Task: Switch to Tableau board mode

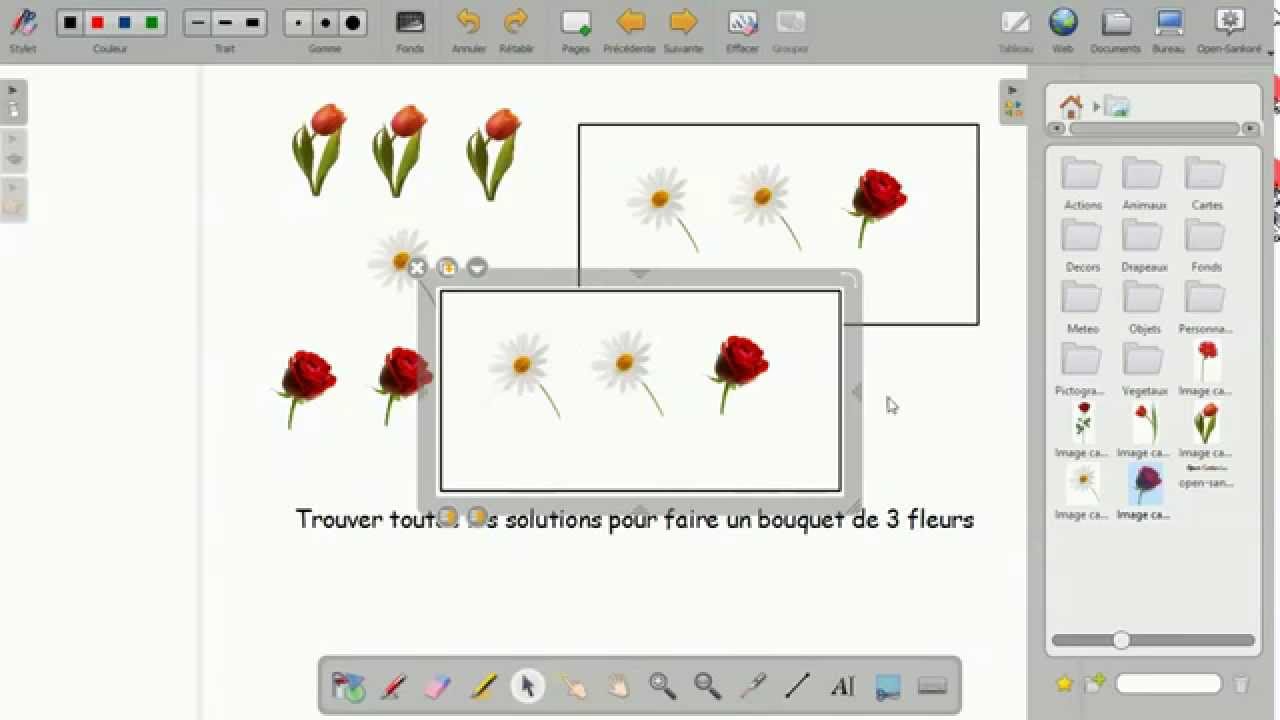Action: coord(1015,30)
